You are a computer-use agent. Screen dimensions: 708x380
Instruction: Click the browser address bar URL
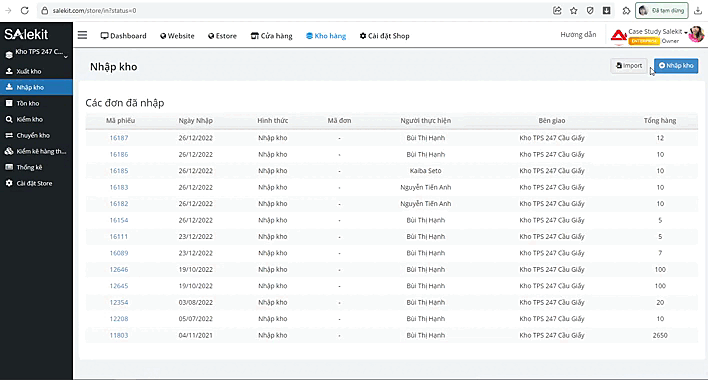pyautogui.click(x=94, y=10)
